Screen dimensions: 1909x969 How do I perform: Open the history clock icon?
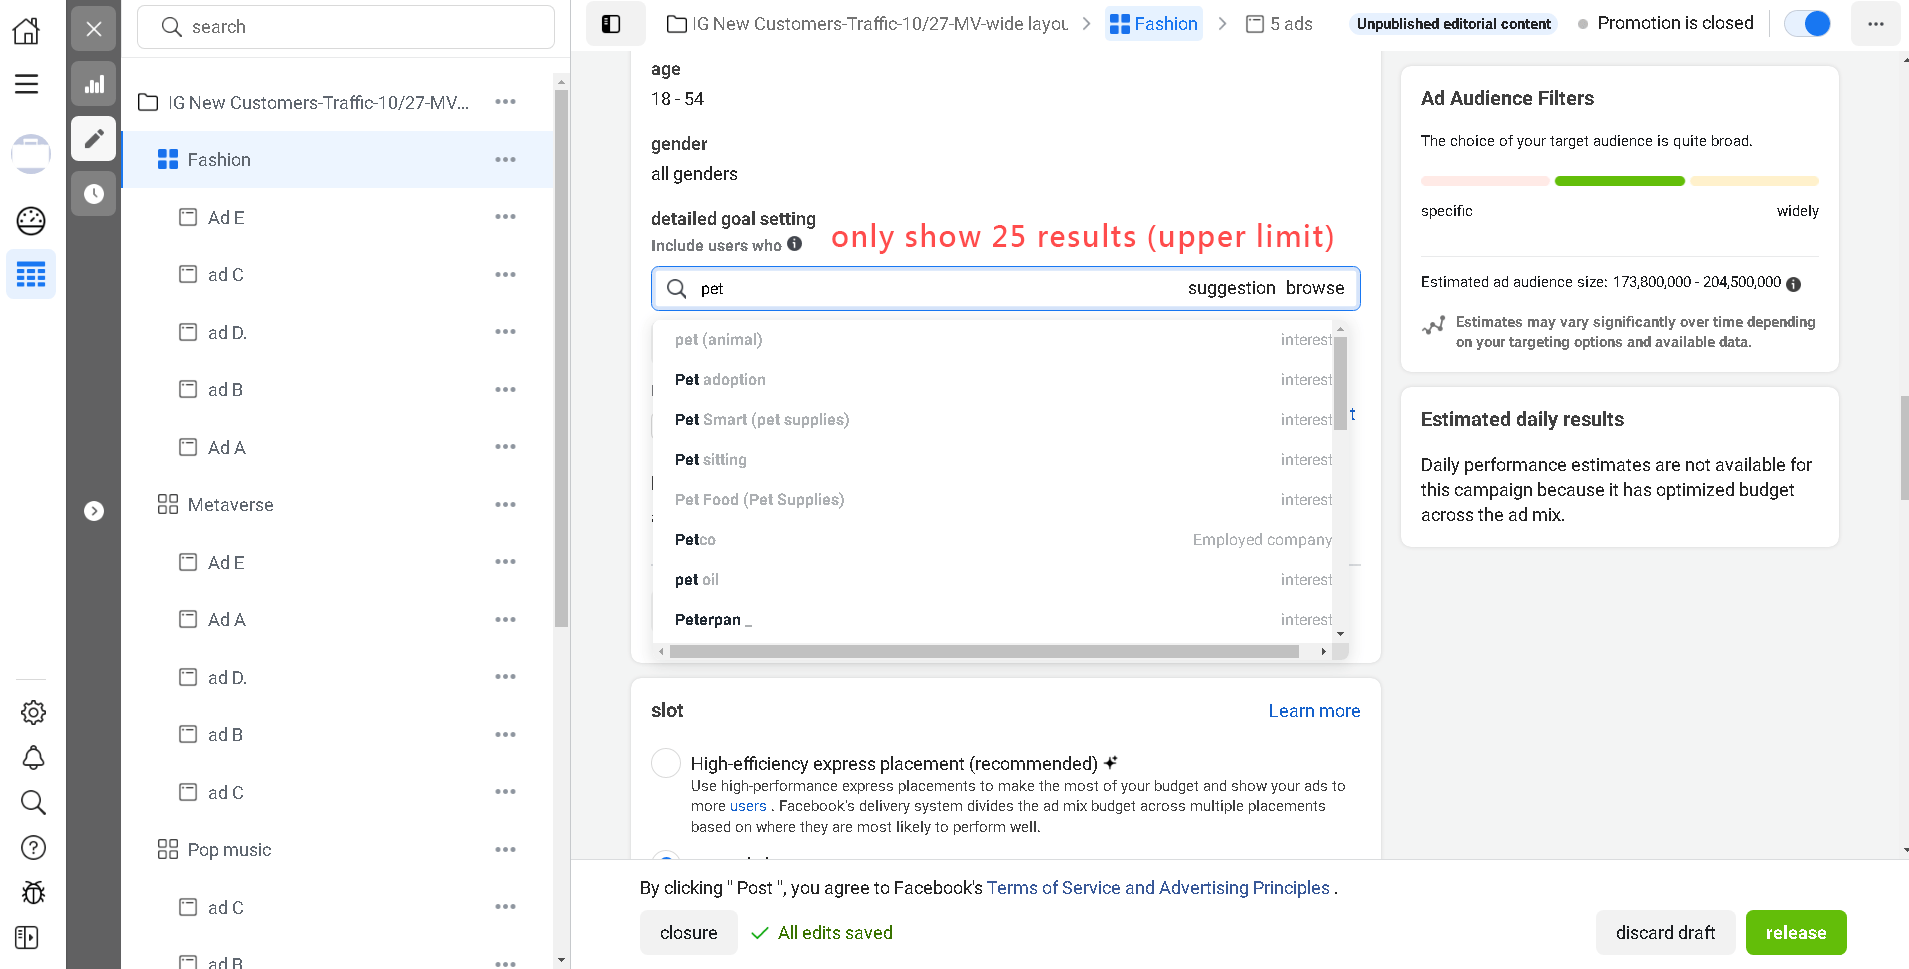pos(93,194)
